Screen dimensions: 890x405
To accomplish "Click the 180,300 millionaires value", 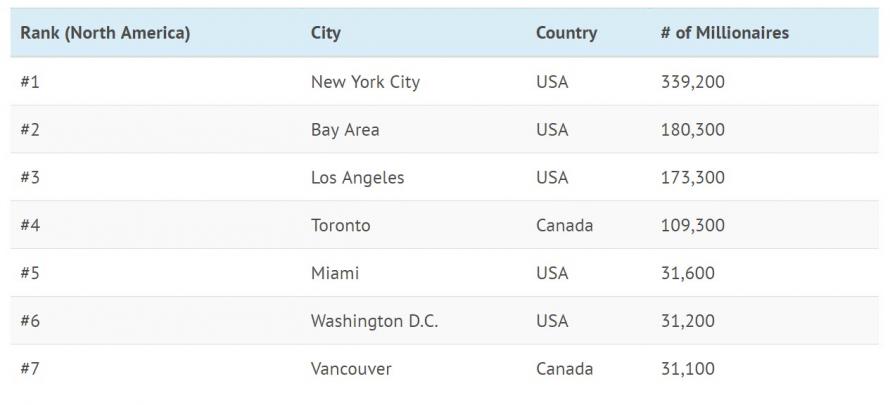I will pos(693,130).
